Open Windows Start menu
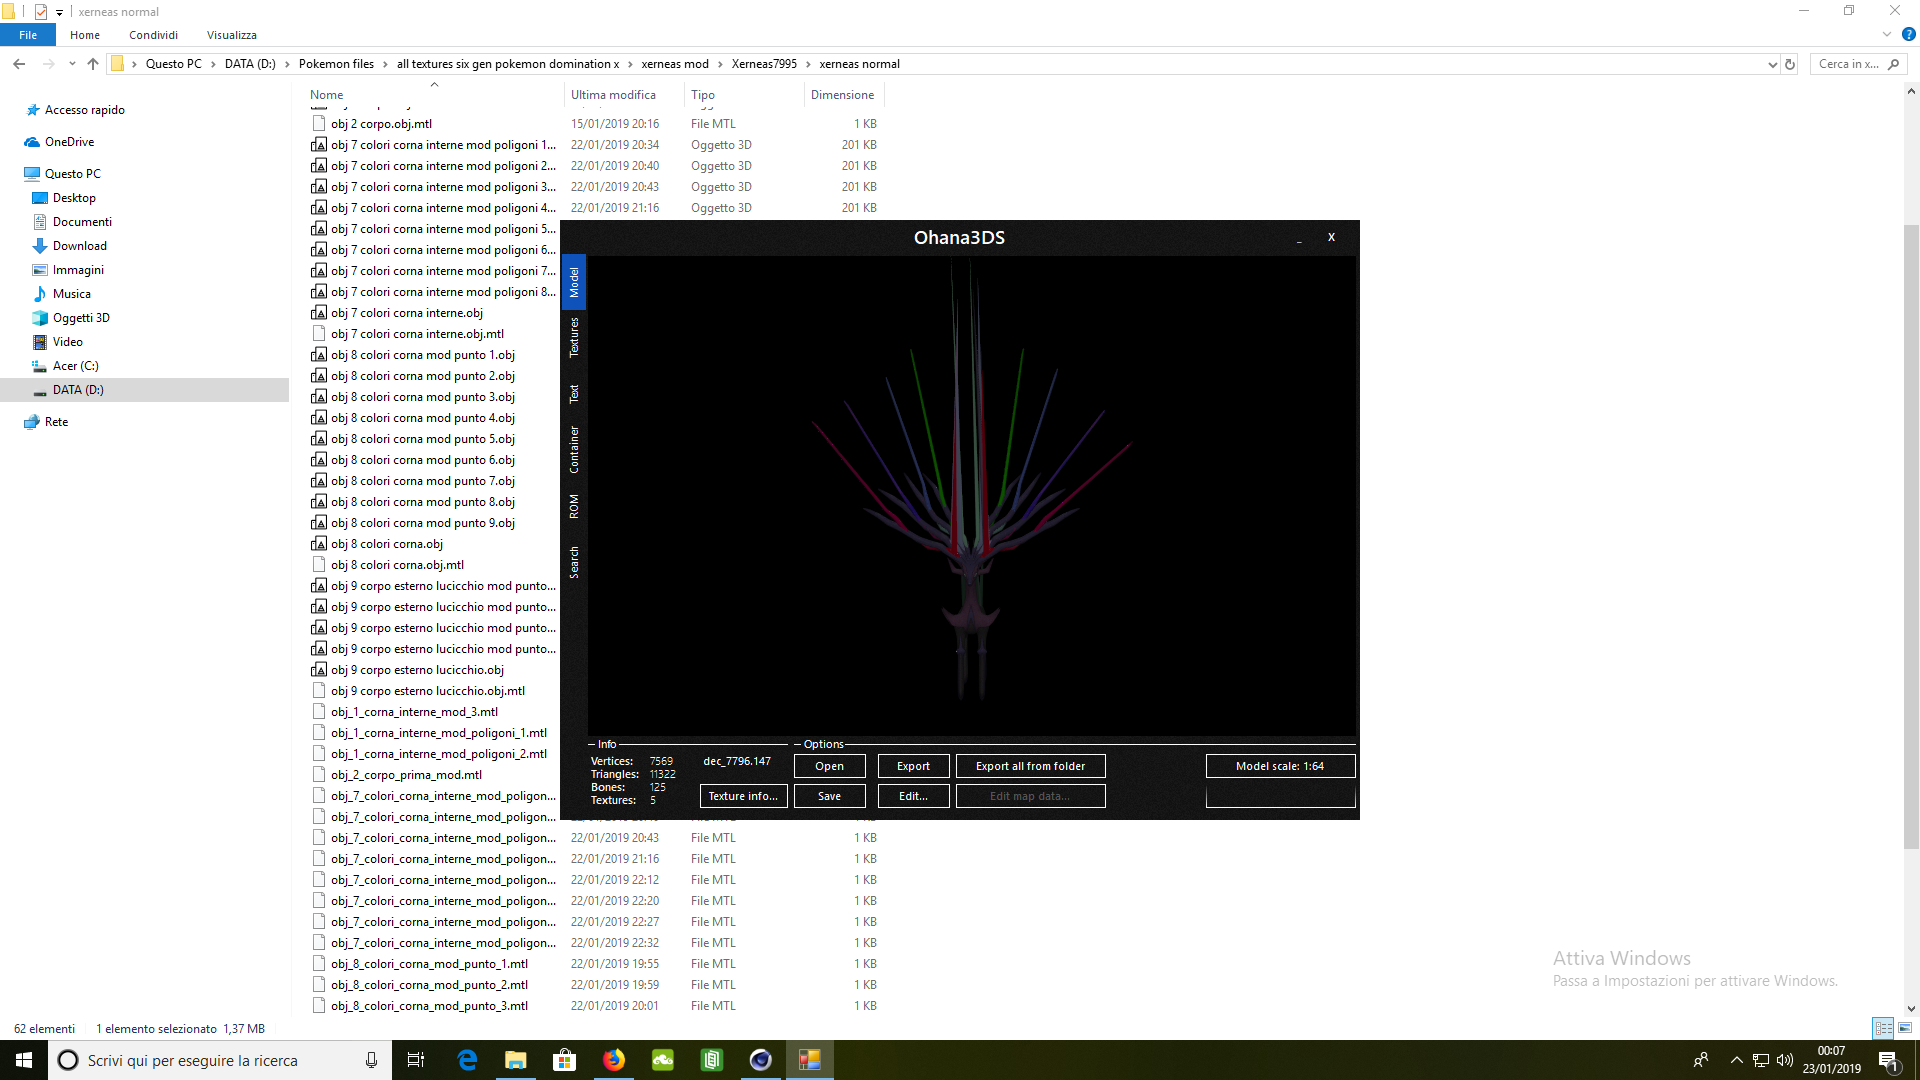The width and height of the screenshot is (1920, 1080). pyautogui.click(x=24, y=1060)
